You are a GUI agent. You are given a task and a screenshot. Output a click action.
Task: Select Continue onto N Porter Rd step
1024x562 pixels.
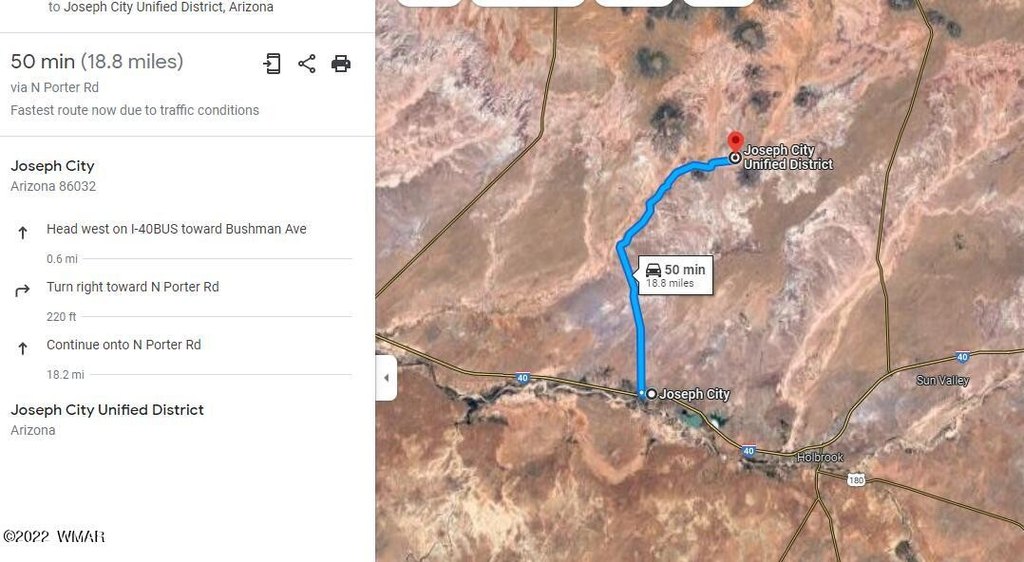123,345
